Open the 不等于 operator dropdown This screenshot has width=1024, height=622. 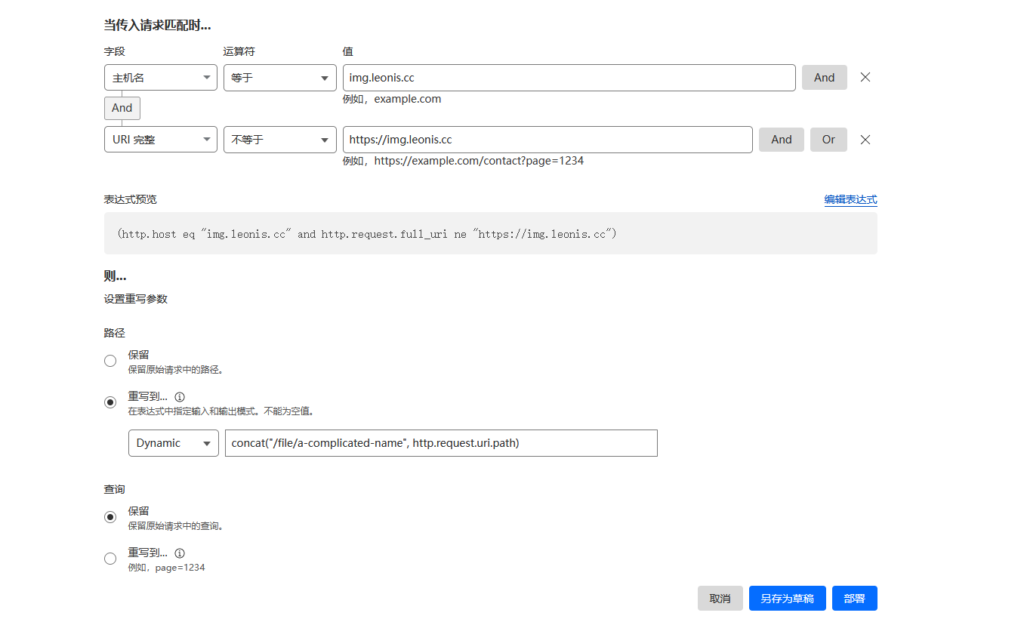click(x=279, y=140)
